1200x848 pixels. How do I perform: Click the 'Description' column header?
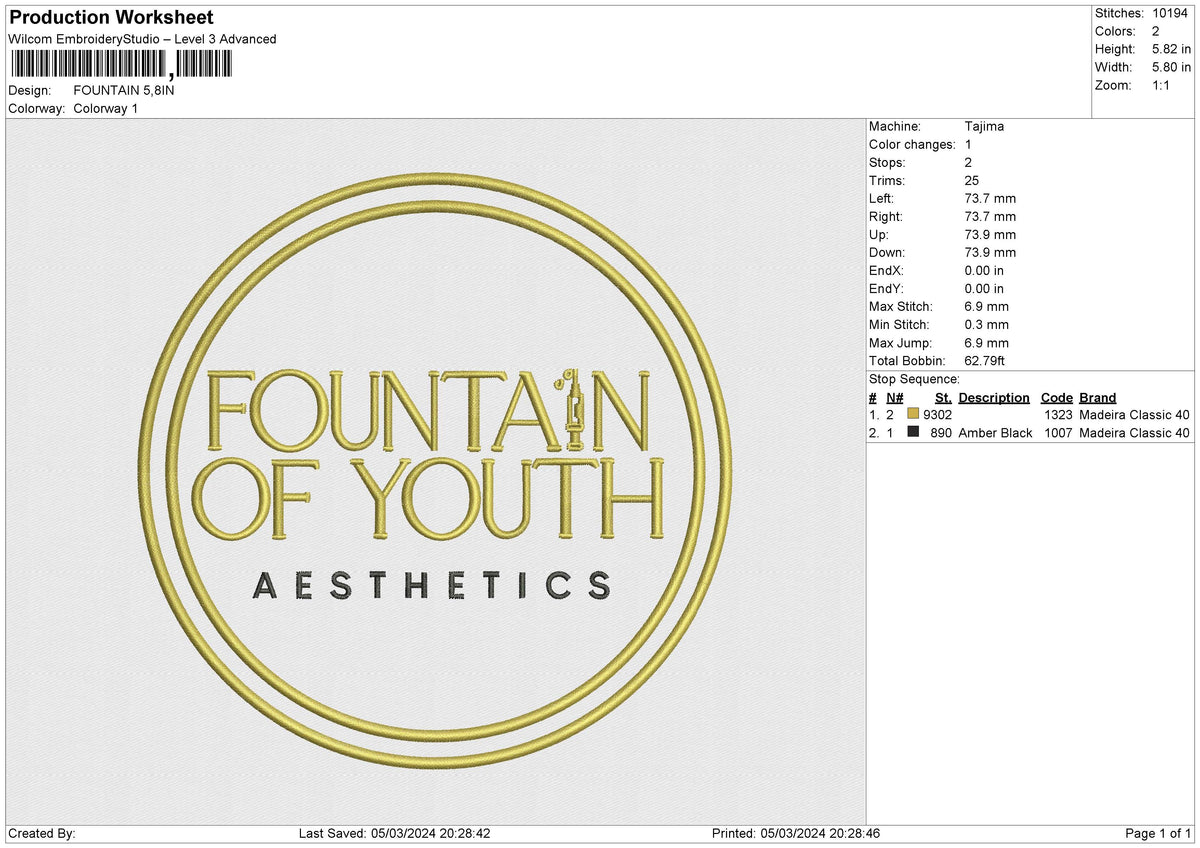pos(993,398)
